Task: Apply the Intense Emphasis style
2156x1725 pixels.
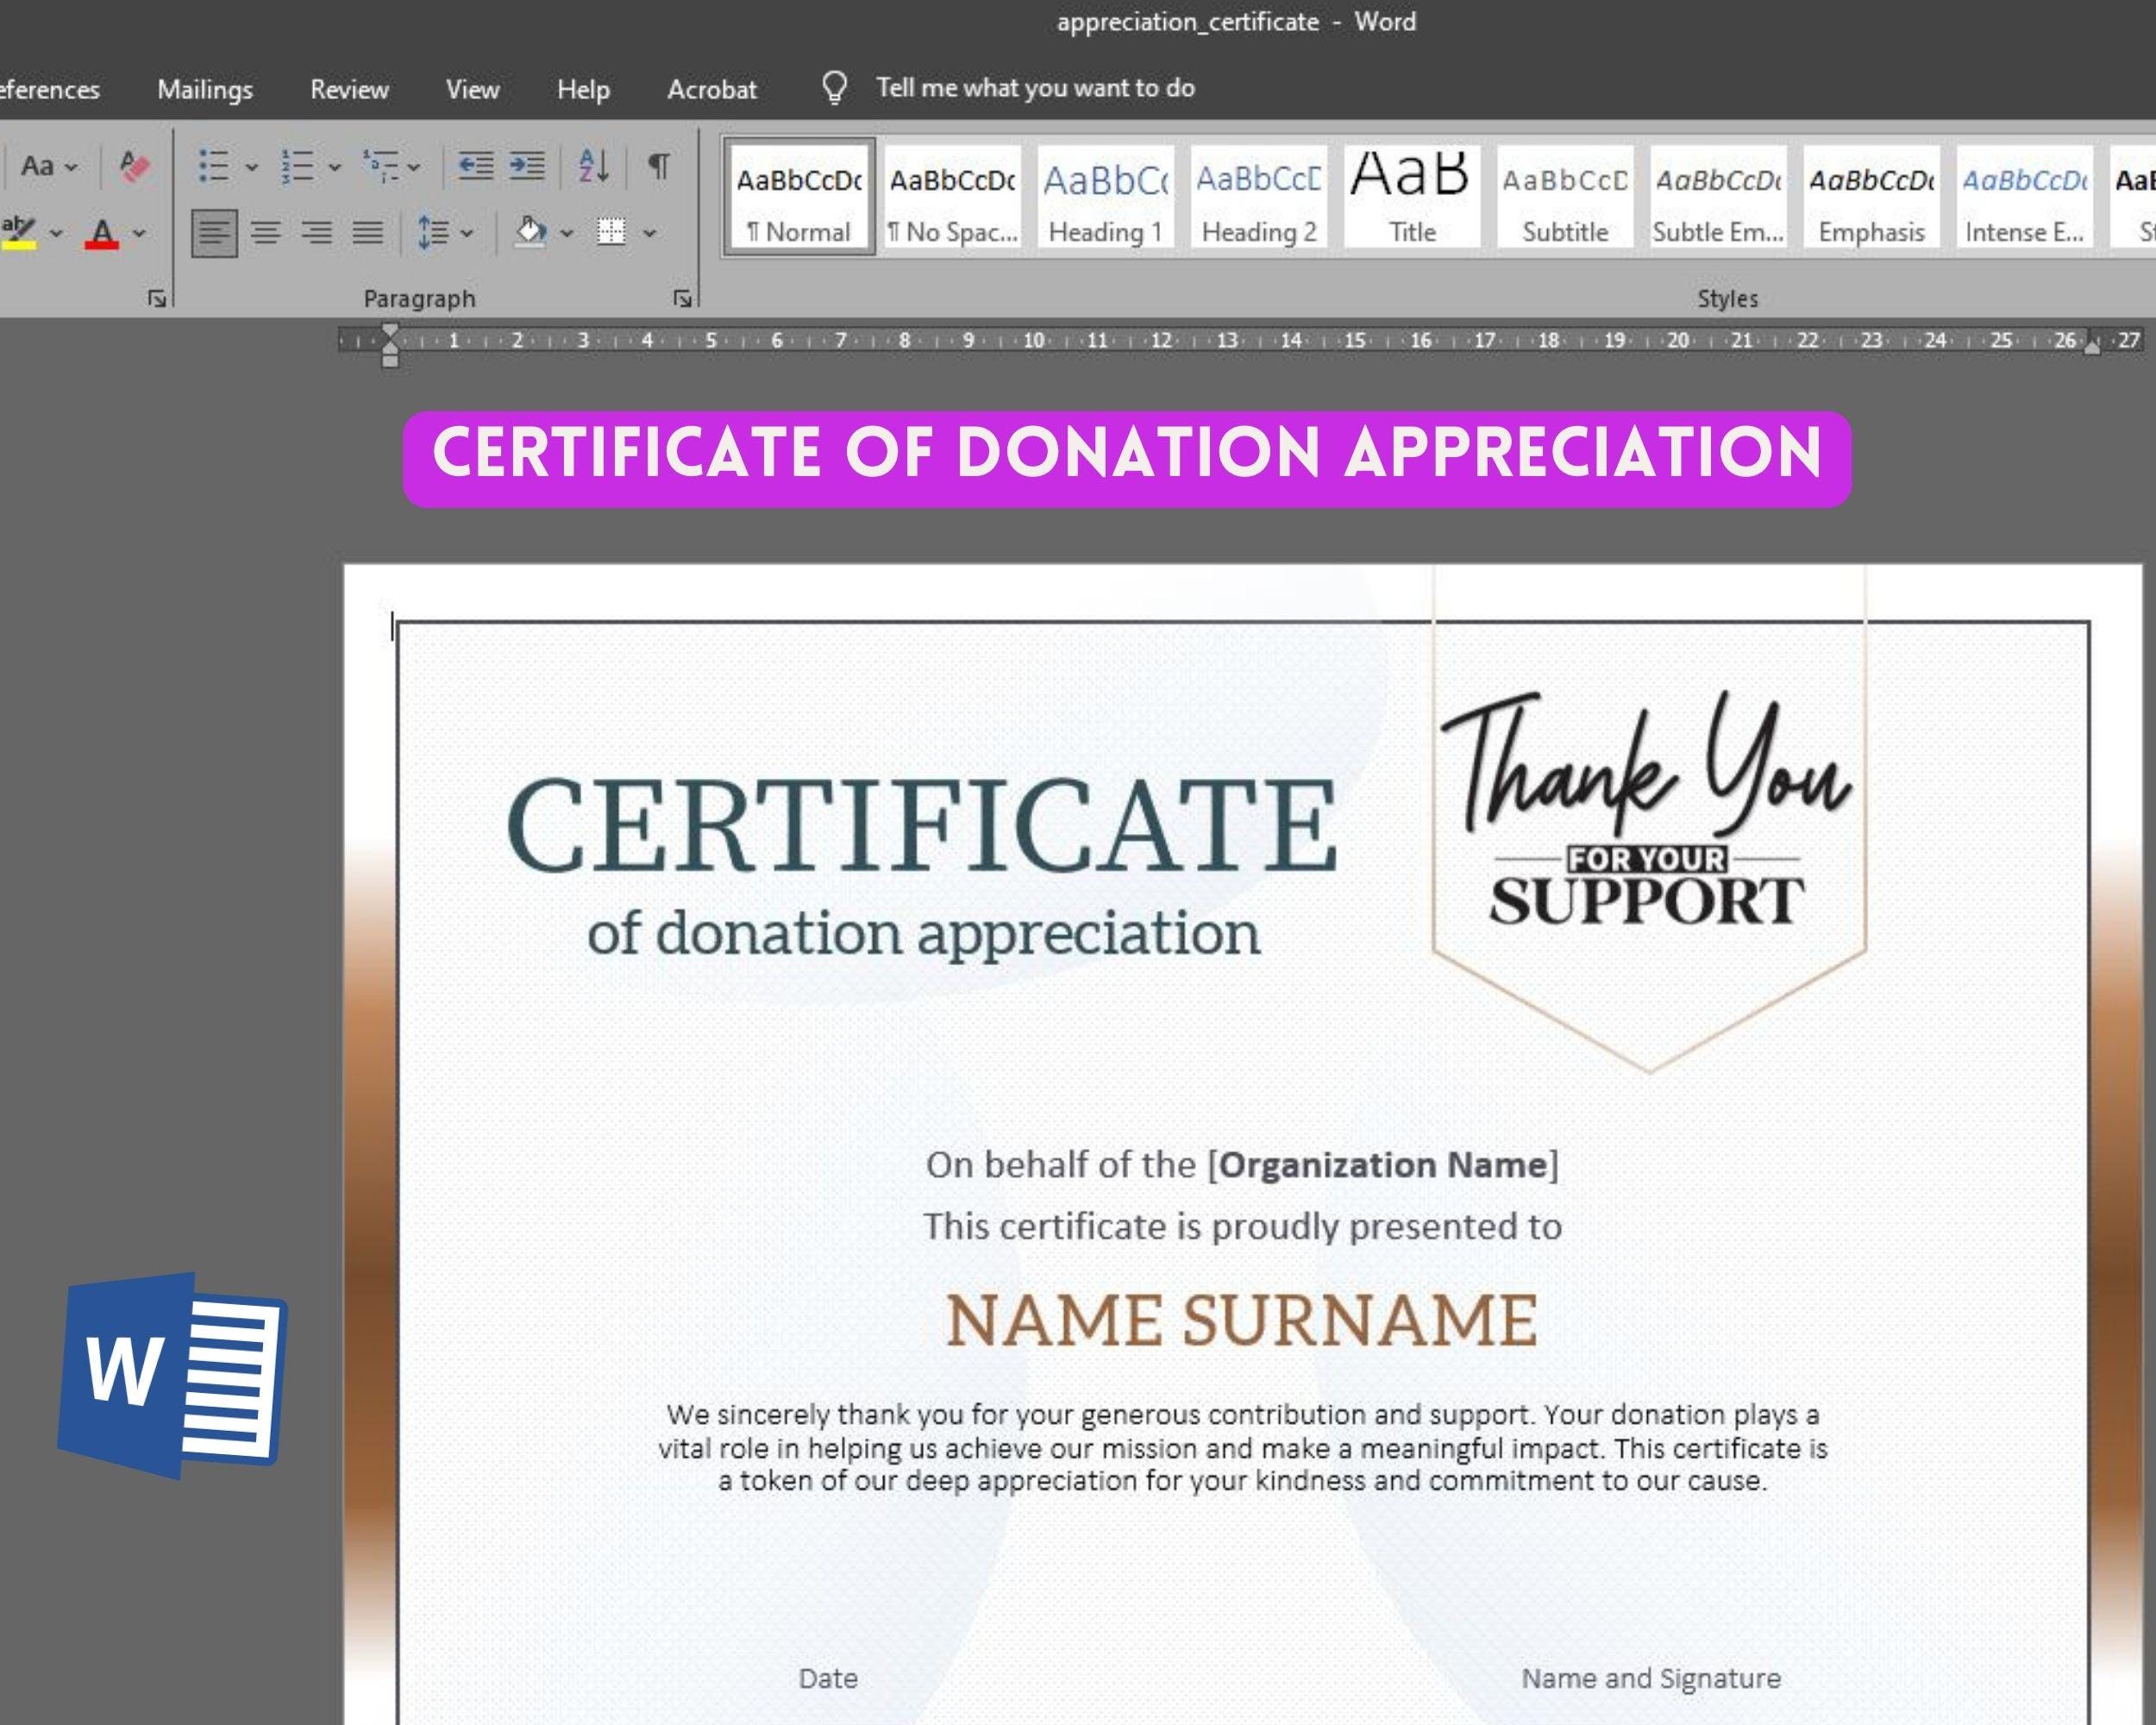Action: tap(2024, 197)
